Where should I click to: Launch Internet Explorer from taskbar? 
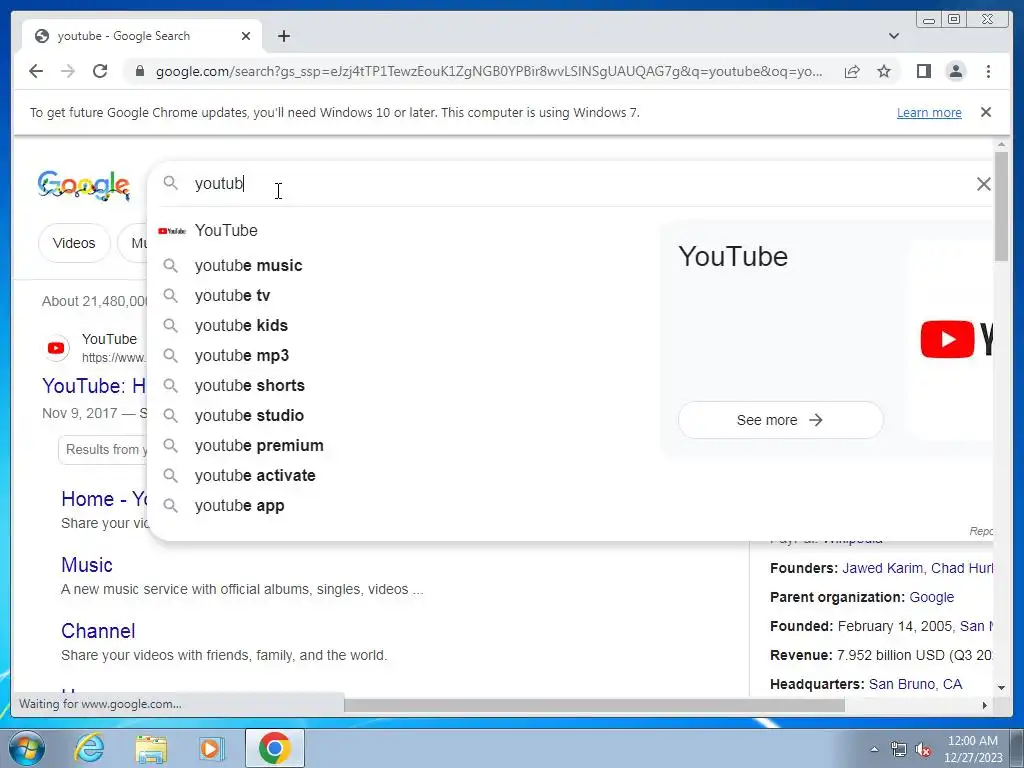(89, 748)
